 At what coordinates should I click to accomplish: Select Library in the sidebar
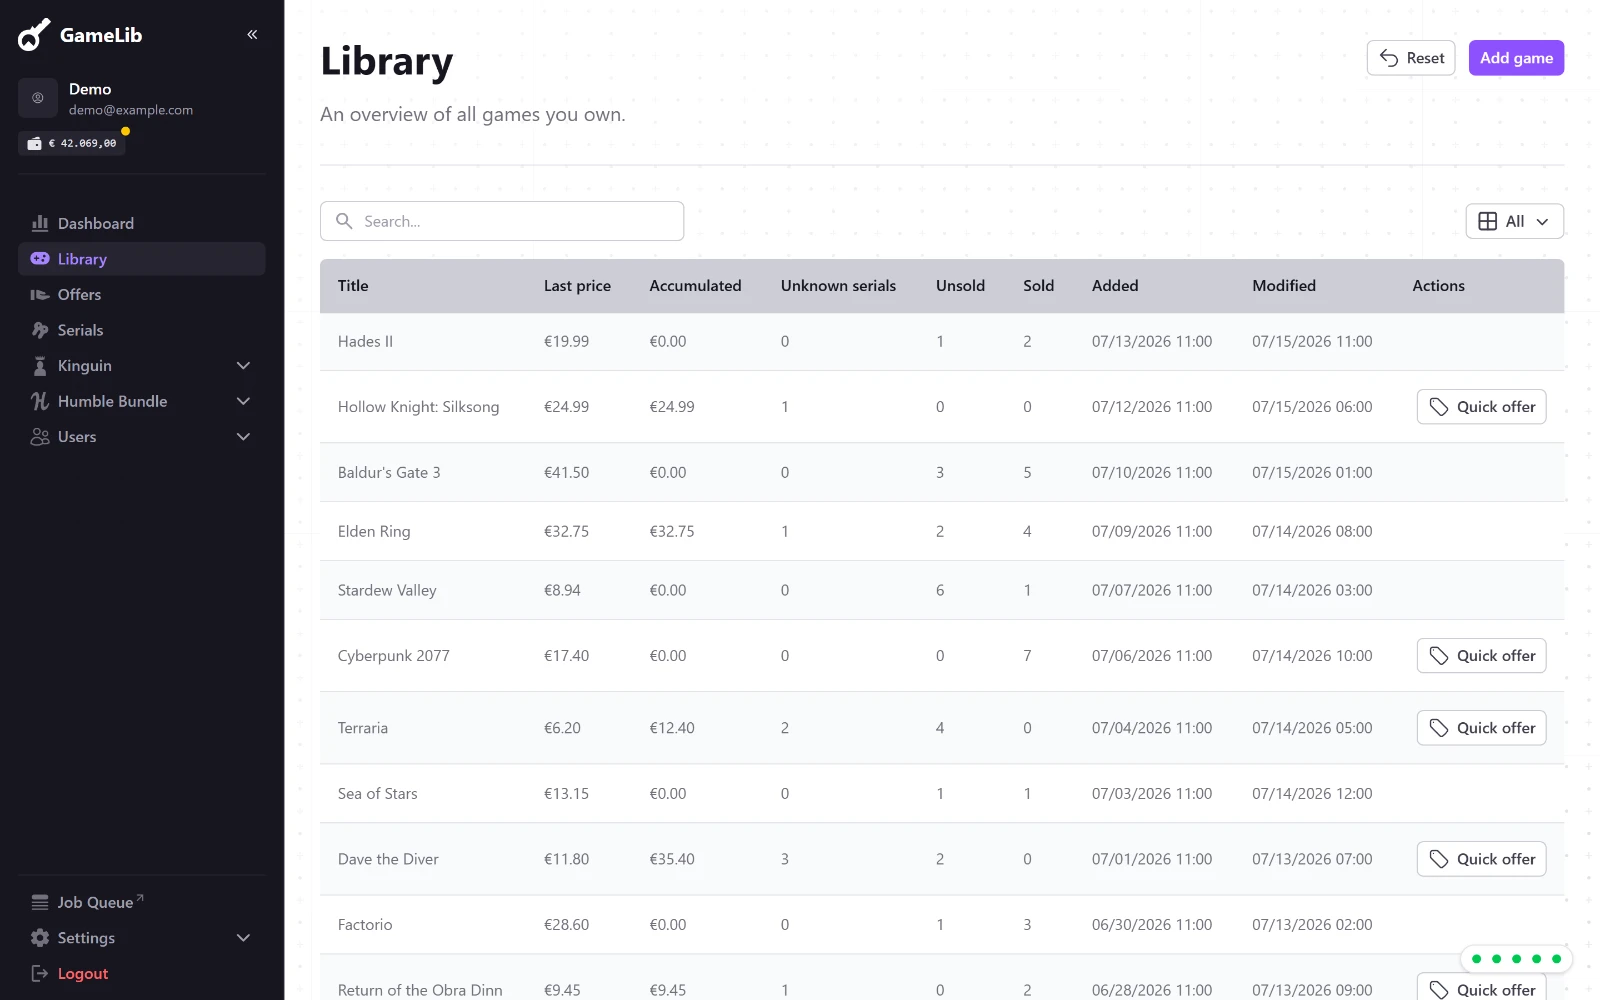coord(141,259)
